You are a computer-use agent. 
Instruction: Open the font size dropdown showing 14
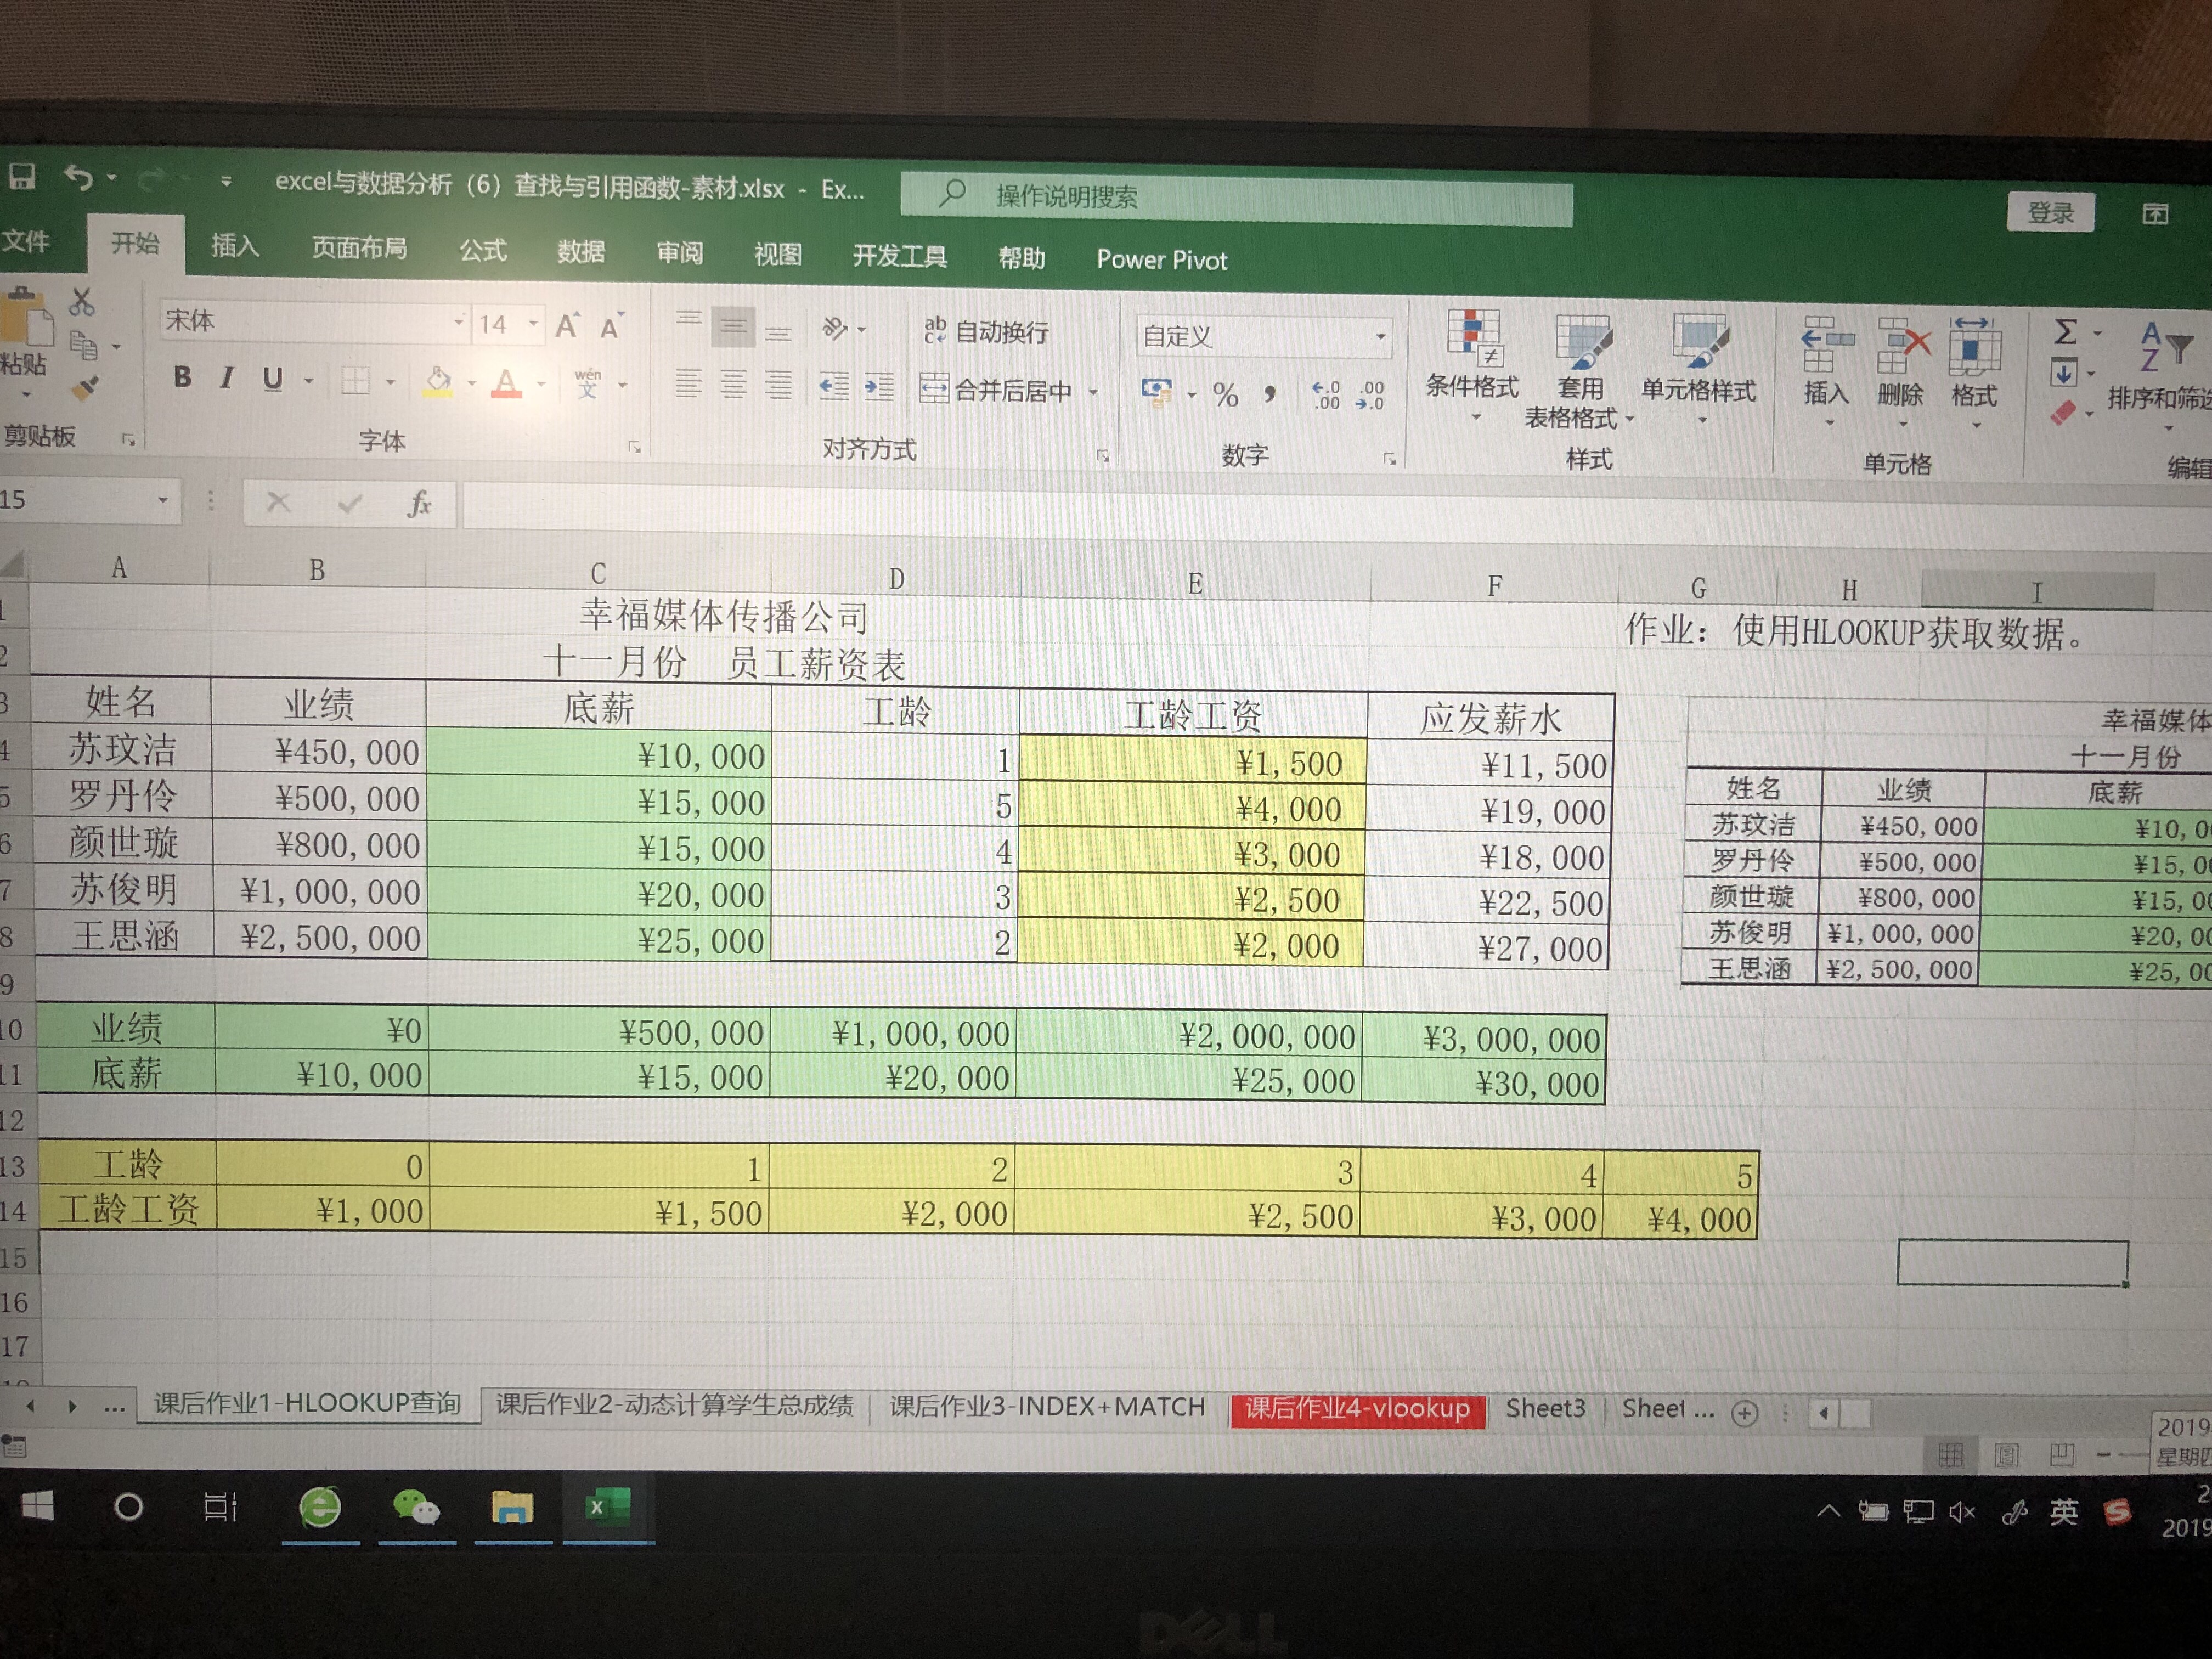(x=533, y=324)
